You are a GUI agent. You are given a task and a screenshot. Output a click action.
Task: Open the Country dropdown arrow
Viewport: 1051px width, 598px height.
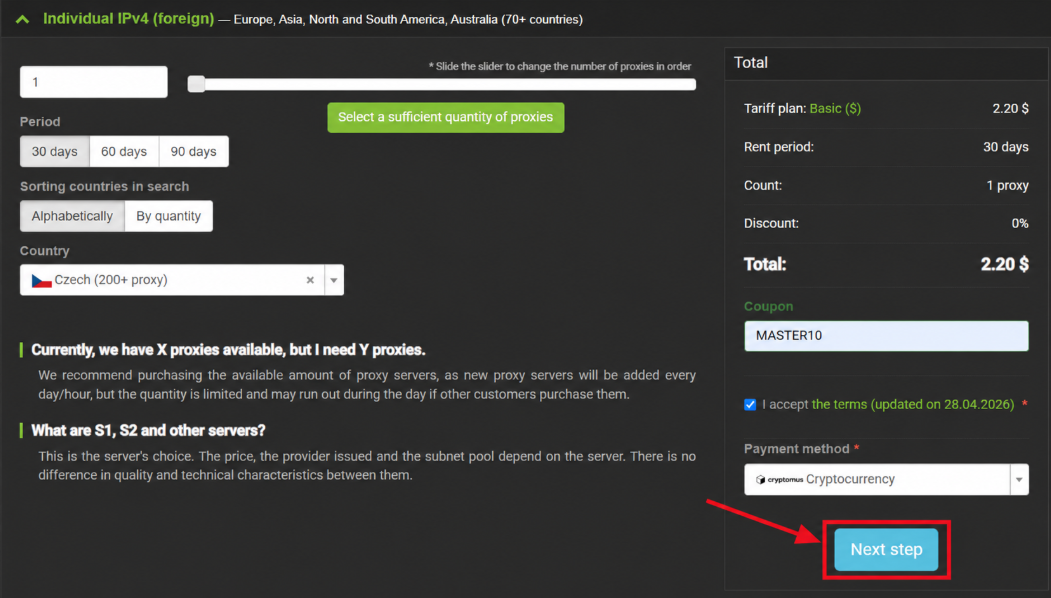click(334, 280)
